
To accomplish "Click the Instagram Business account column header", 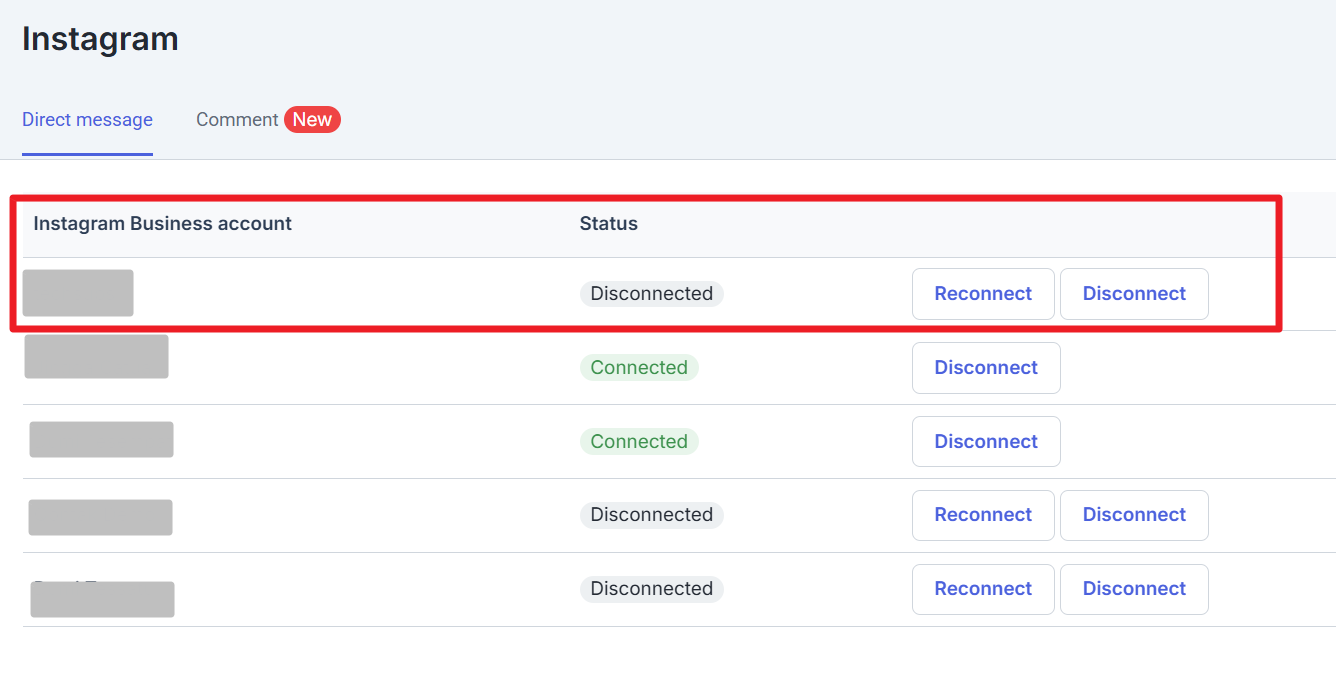I will [162, 224].
